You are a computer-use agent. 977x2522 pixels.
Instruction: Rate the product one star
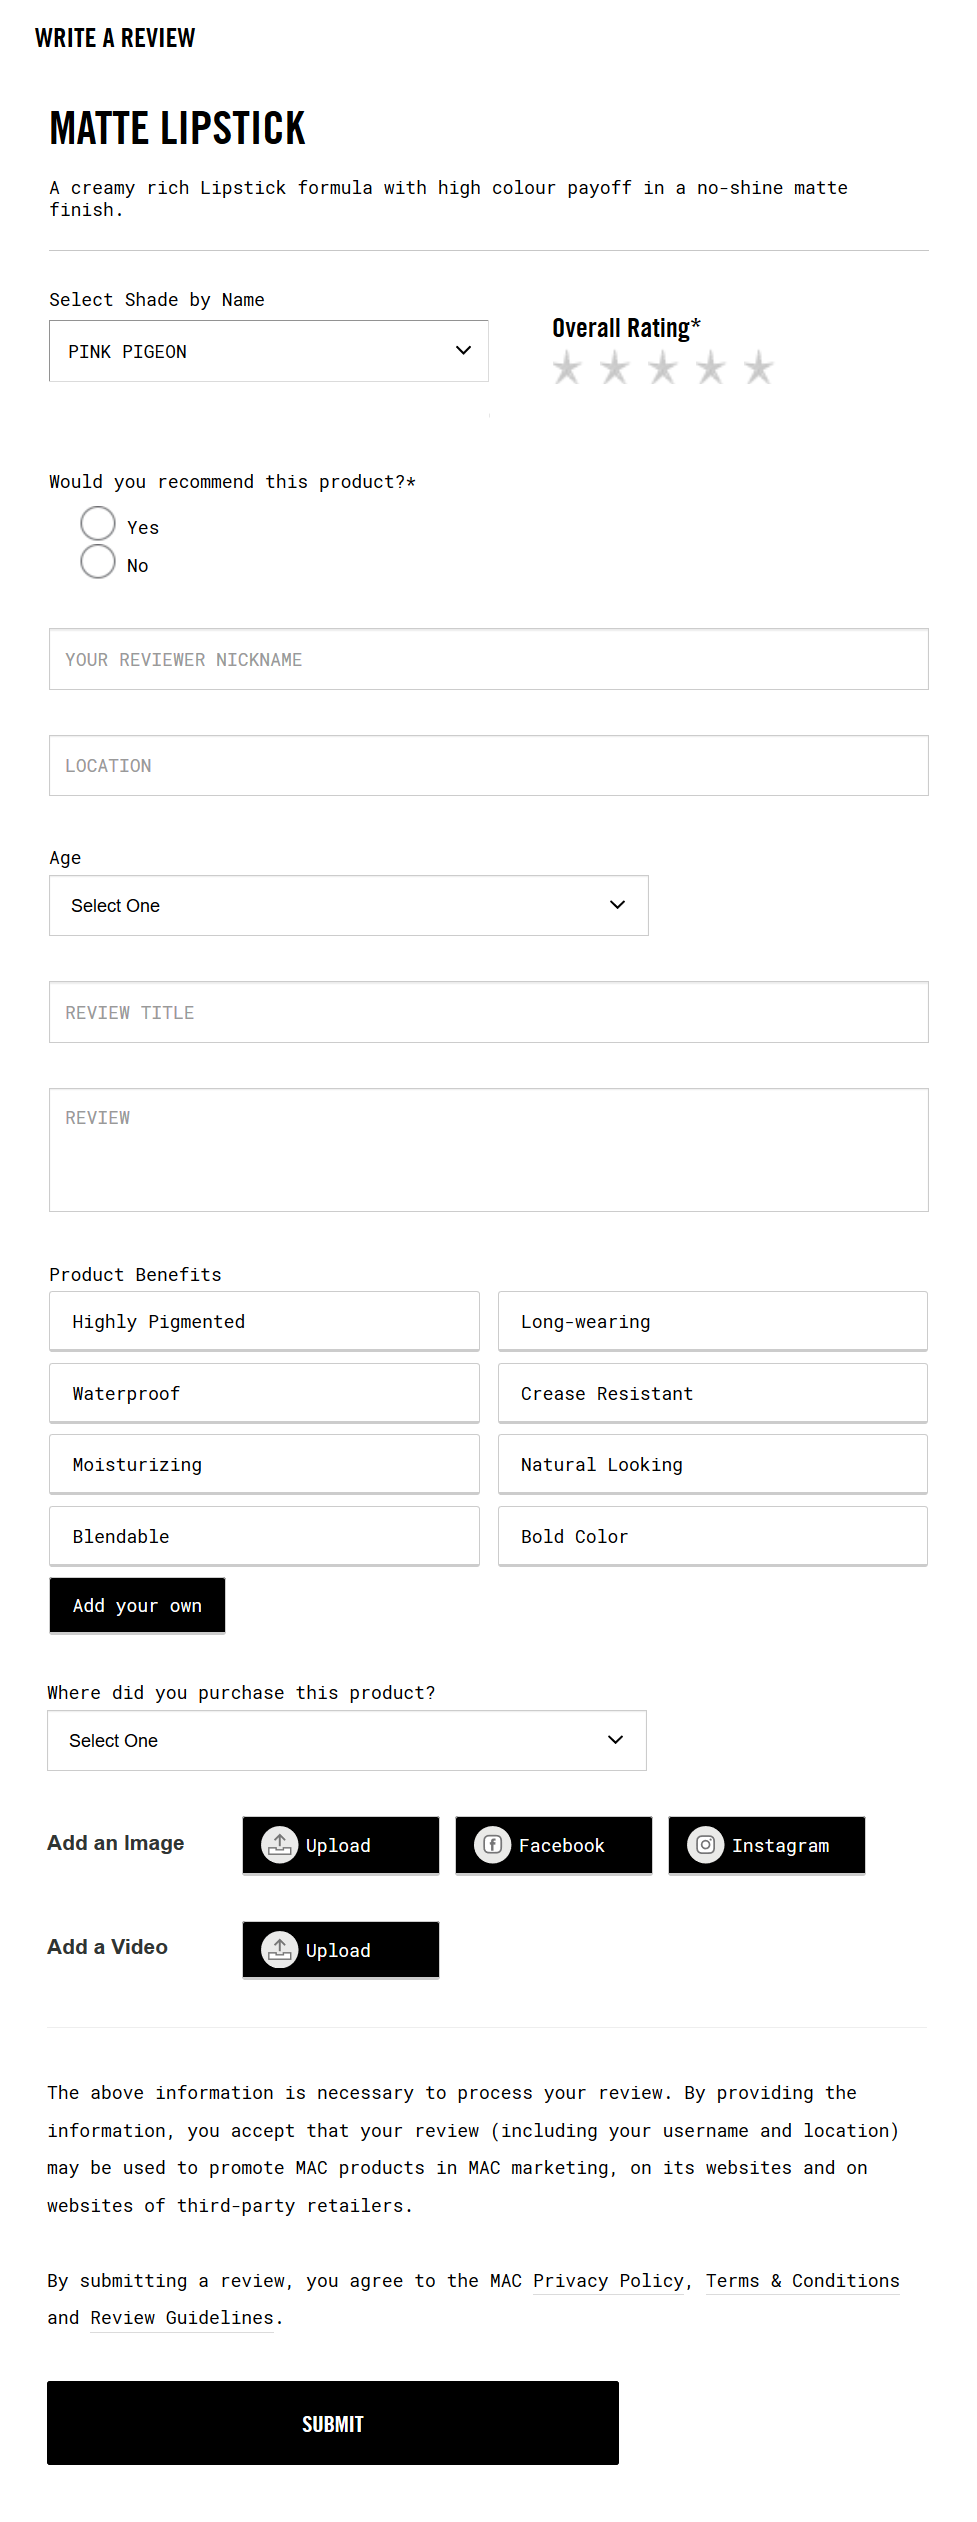567,369
